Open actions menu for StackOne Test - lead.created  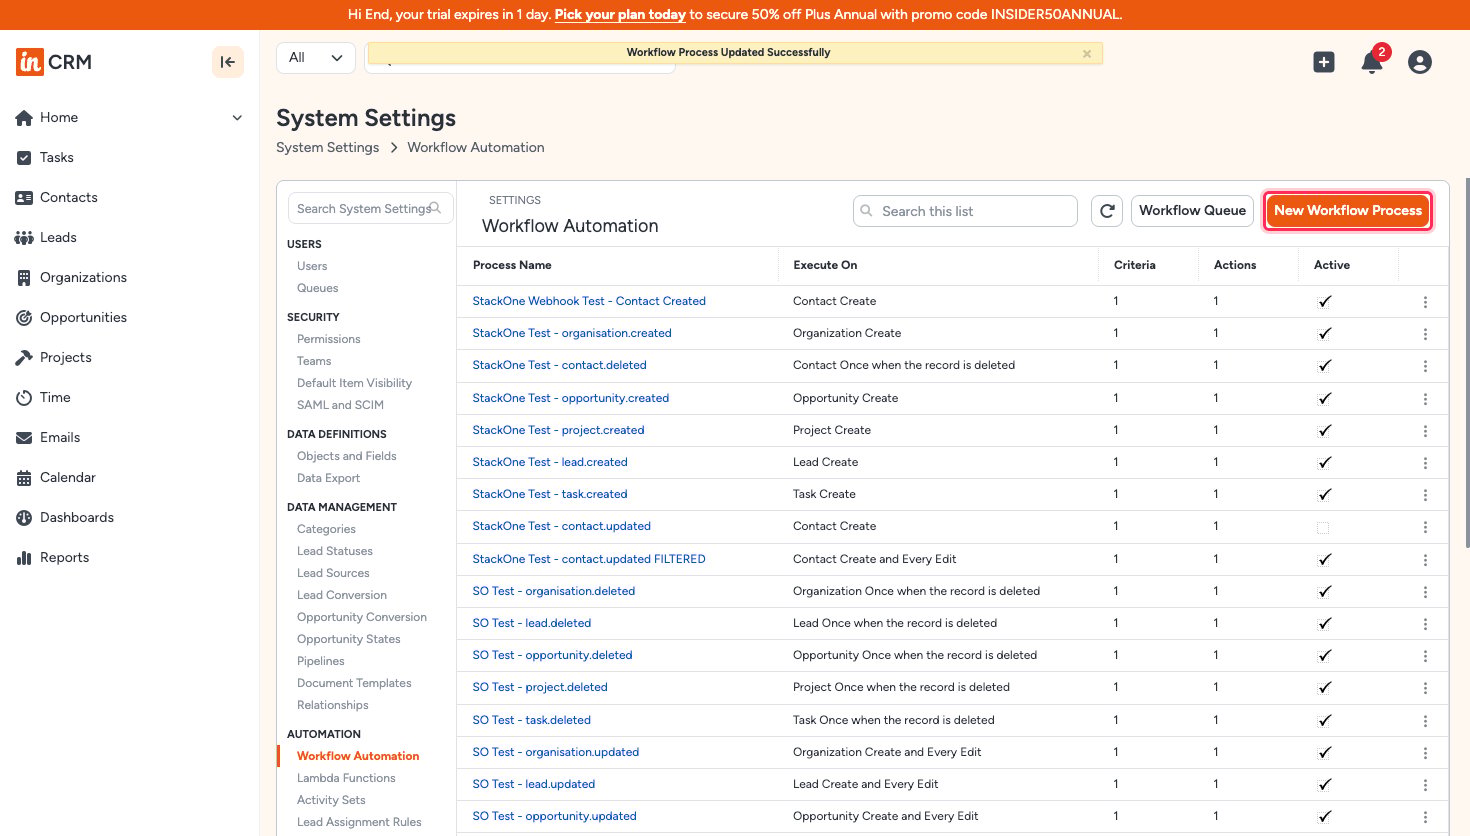point(1425,463)
